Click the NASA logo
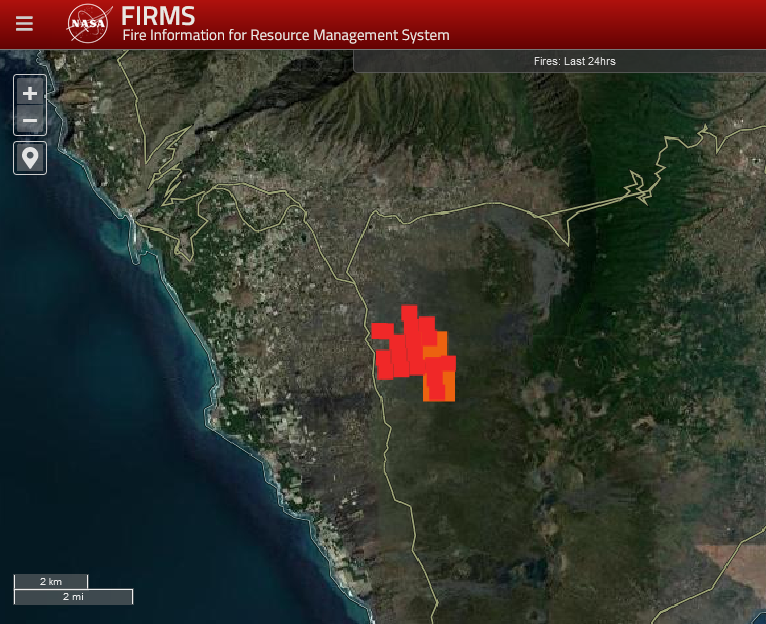Screen dimensions: 766x624 coord(89,23)
